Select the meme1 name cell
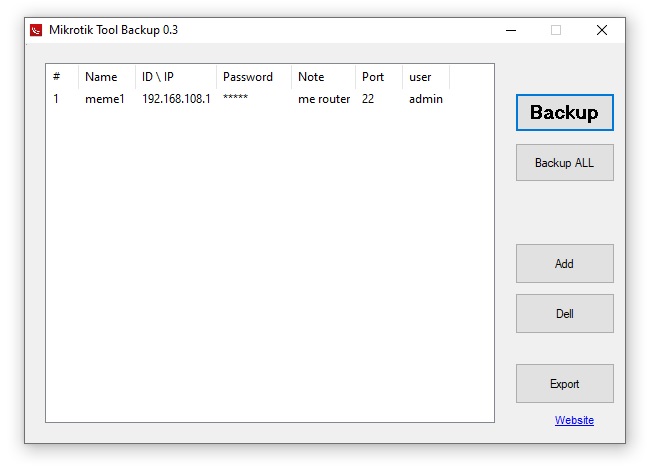654x474 pixels. (105, 99)
